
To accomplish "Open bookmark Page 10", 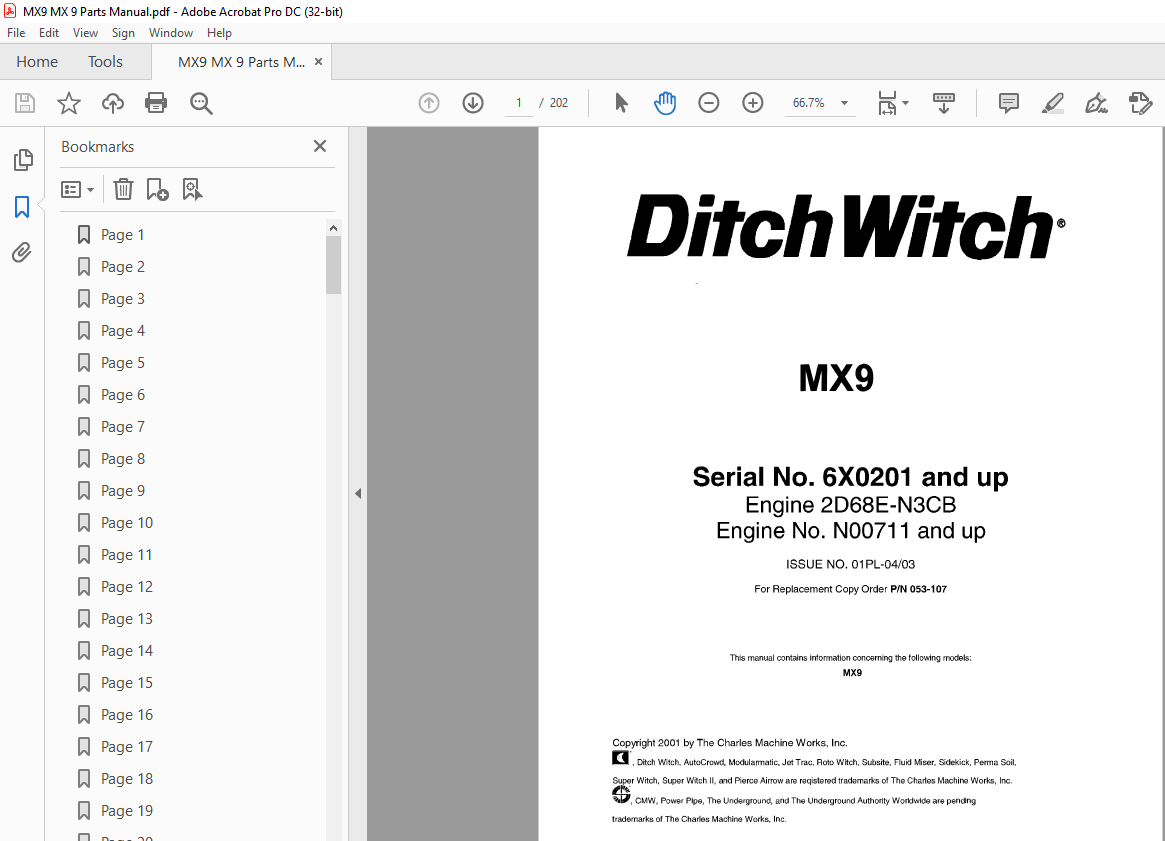I will pos(126,522).
